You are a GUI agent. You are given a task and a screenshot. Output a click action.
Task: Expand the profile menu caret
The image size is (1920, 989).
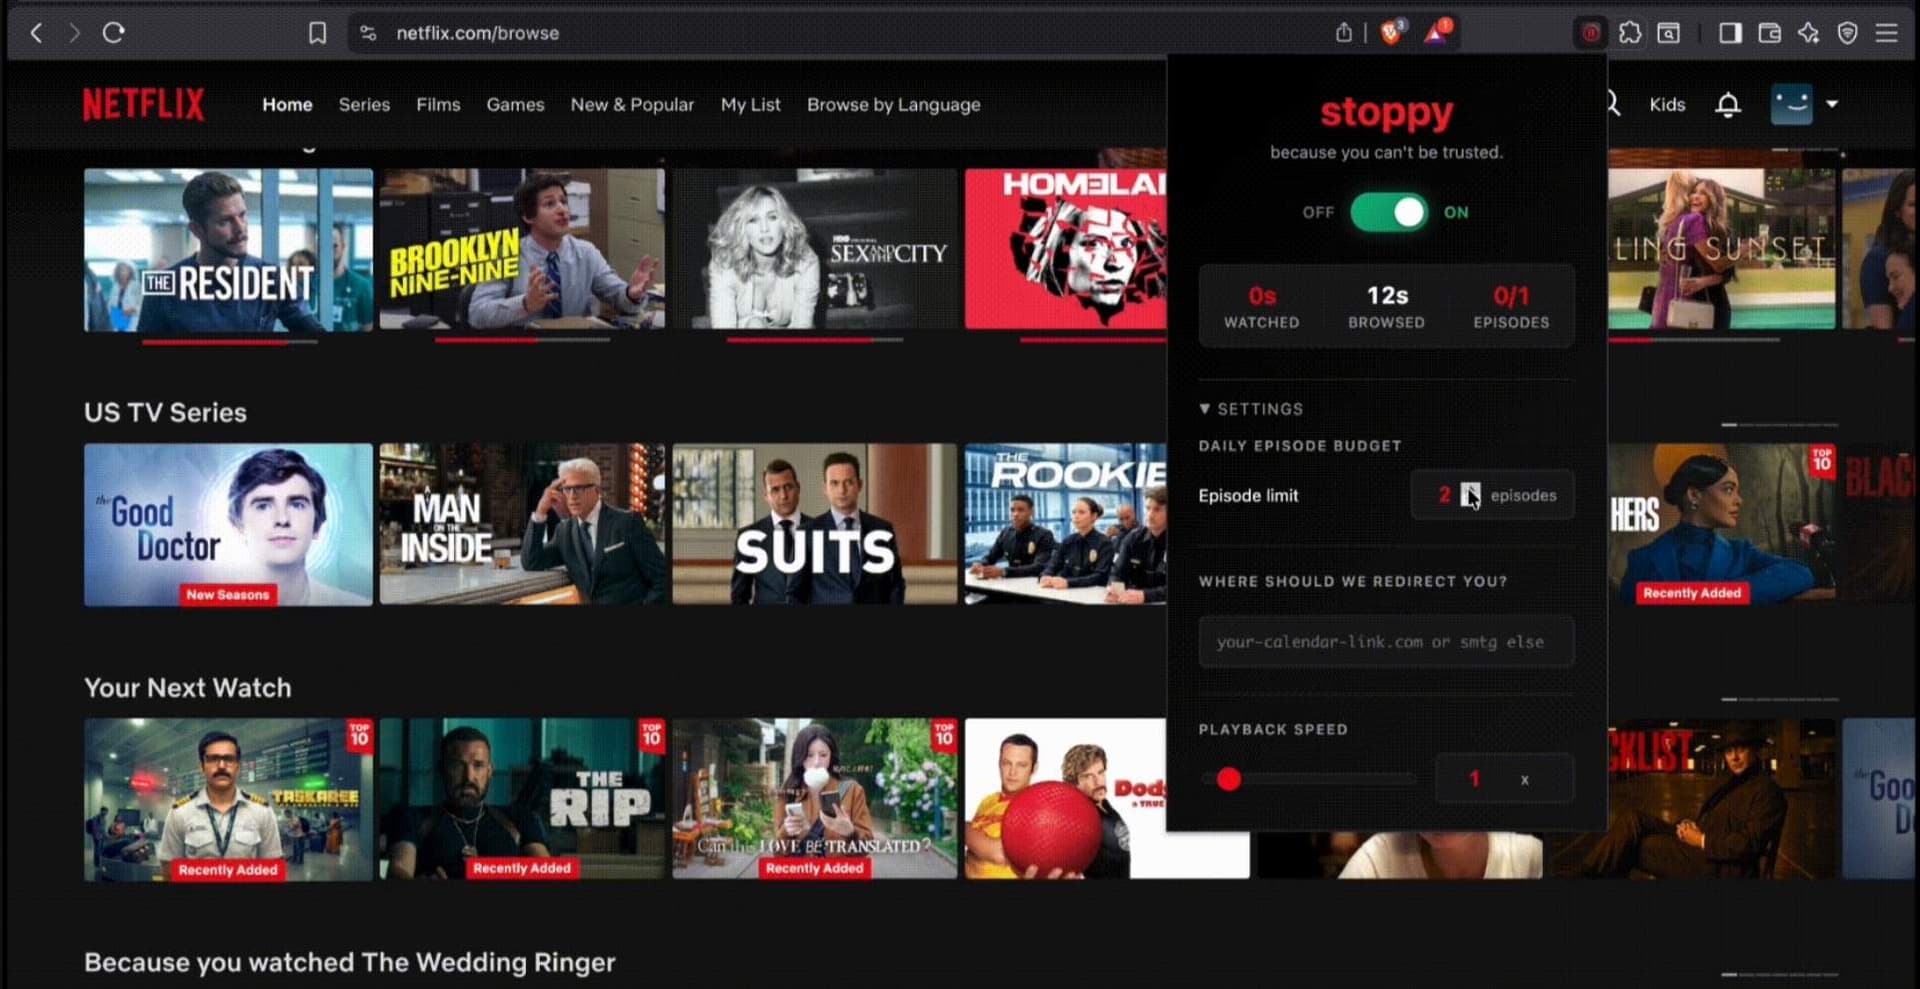click(x=1831, y=104)
